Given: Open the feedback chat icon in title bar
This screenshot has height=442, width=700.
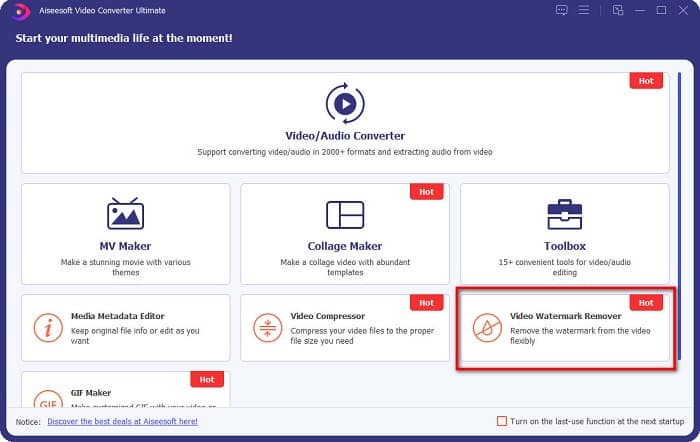Looking at the screenshot, I should pyautogui.click(x=562, y=10).
